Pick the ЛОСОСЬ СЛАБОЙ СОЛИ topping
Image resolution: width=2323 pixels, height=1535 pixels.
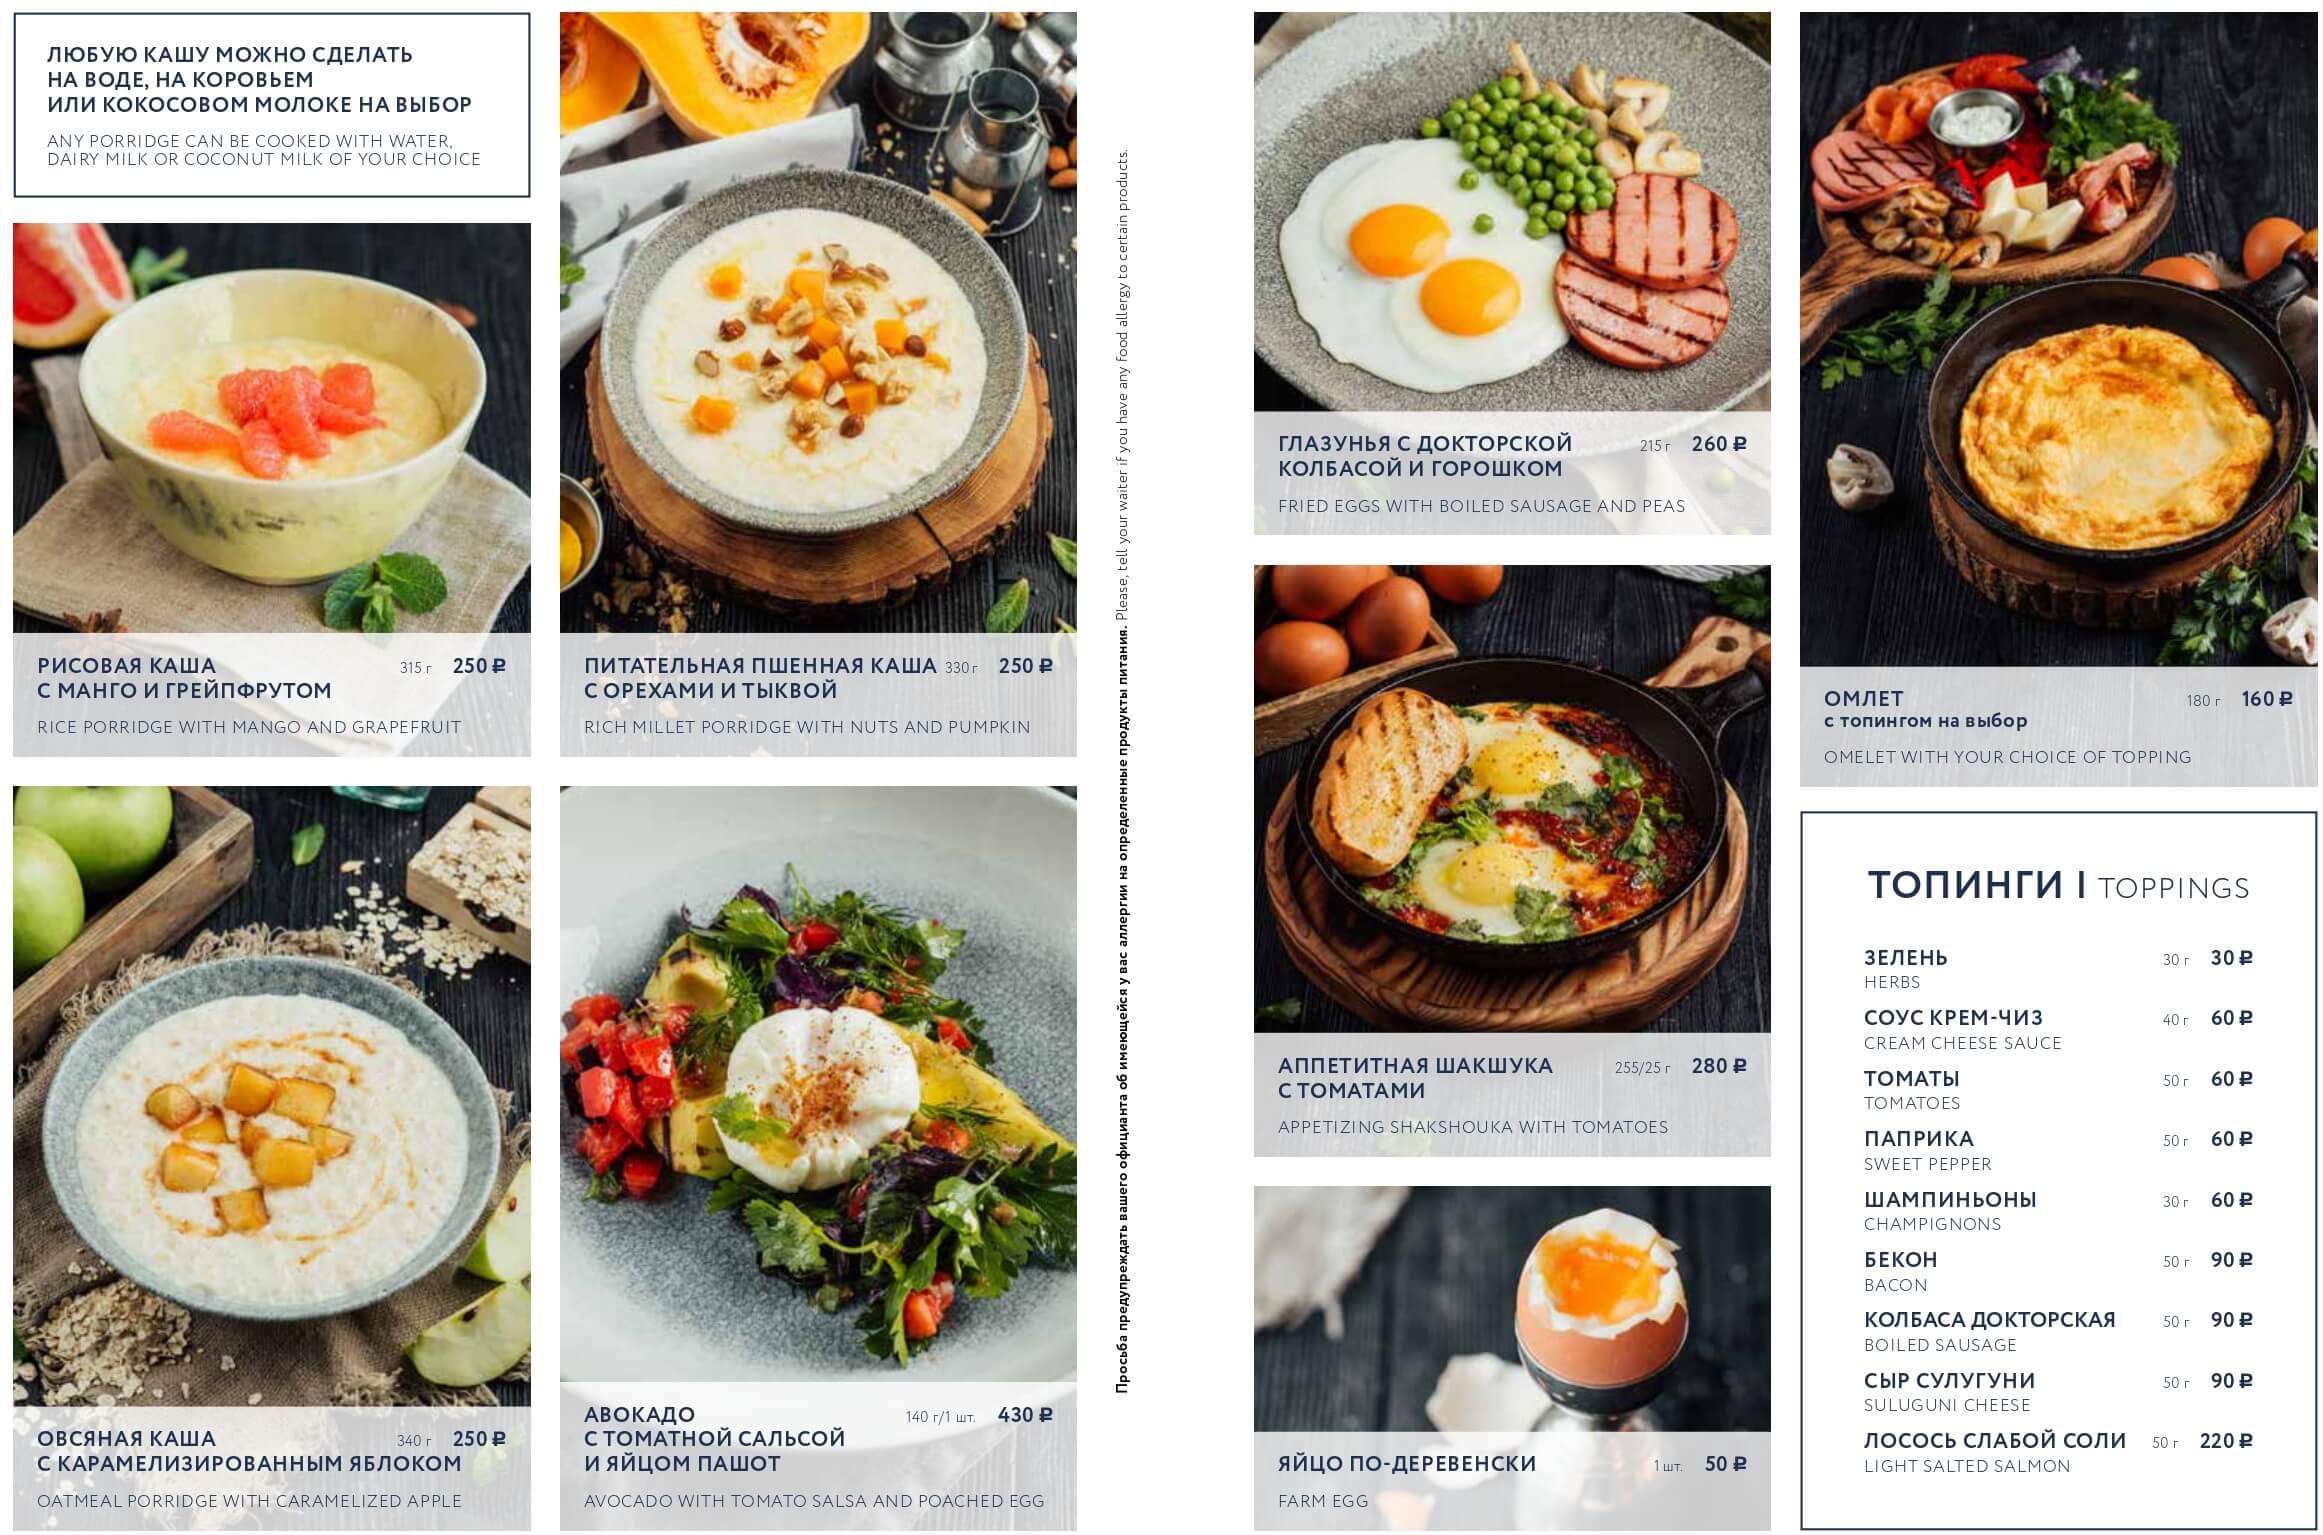point(2058,1452)
